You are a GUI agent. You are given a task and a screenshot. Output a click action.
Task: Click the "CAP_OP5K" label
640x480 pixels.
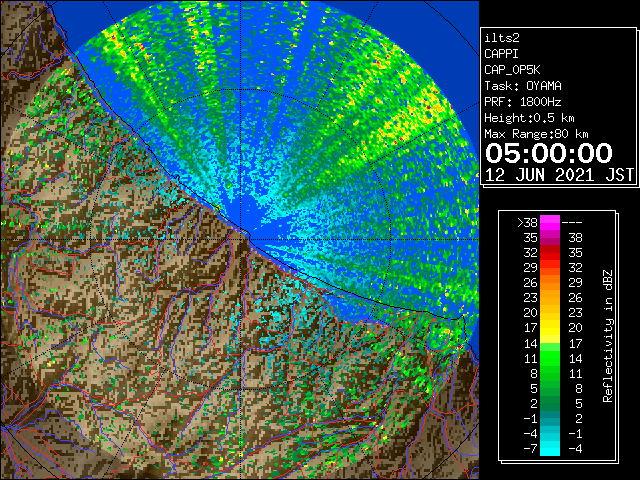[x=512, y=70]
